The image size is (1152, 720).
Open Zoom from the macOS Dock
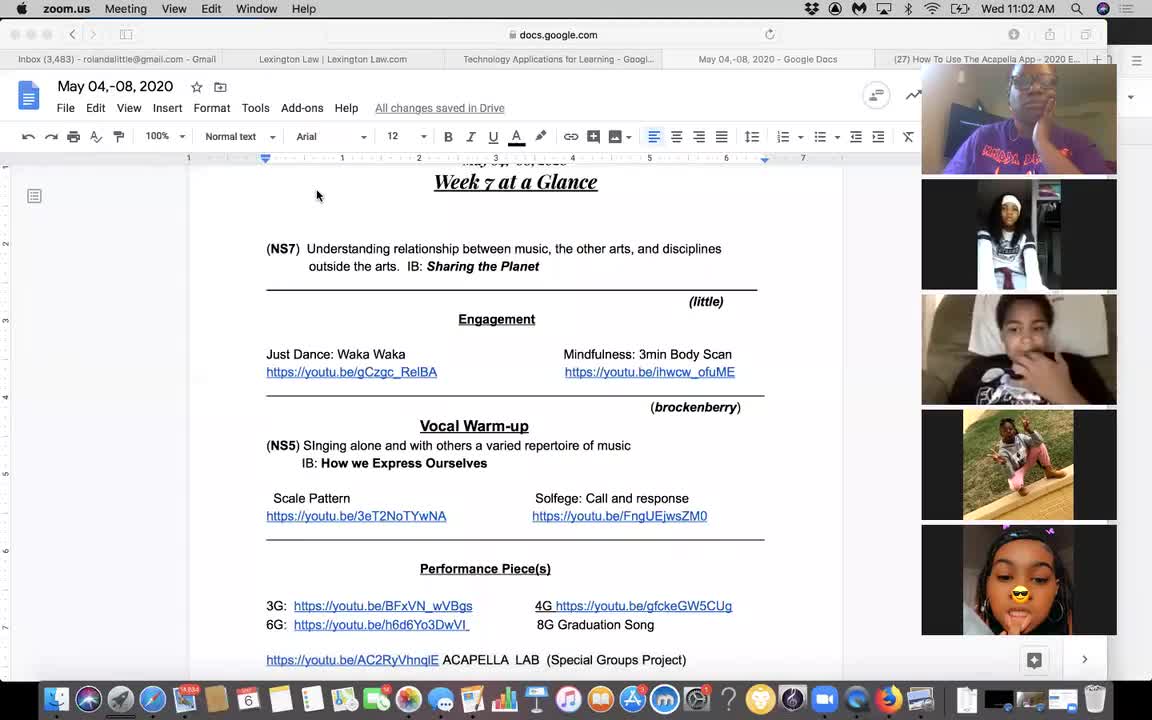(x=824, y=699)
